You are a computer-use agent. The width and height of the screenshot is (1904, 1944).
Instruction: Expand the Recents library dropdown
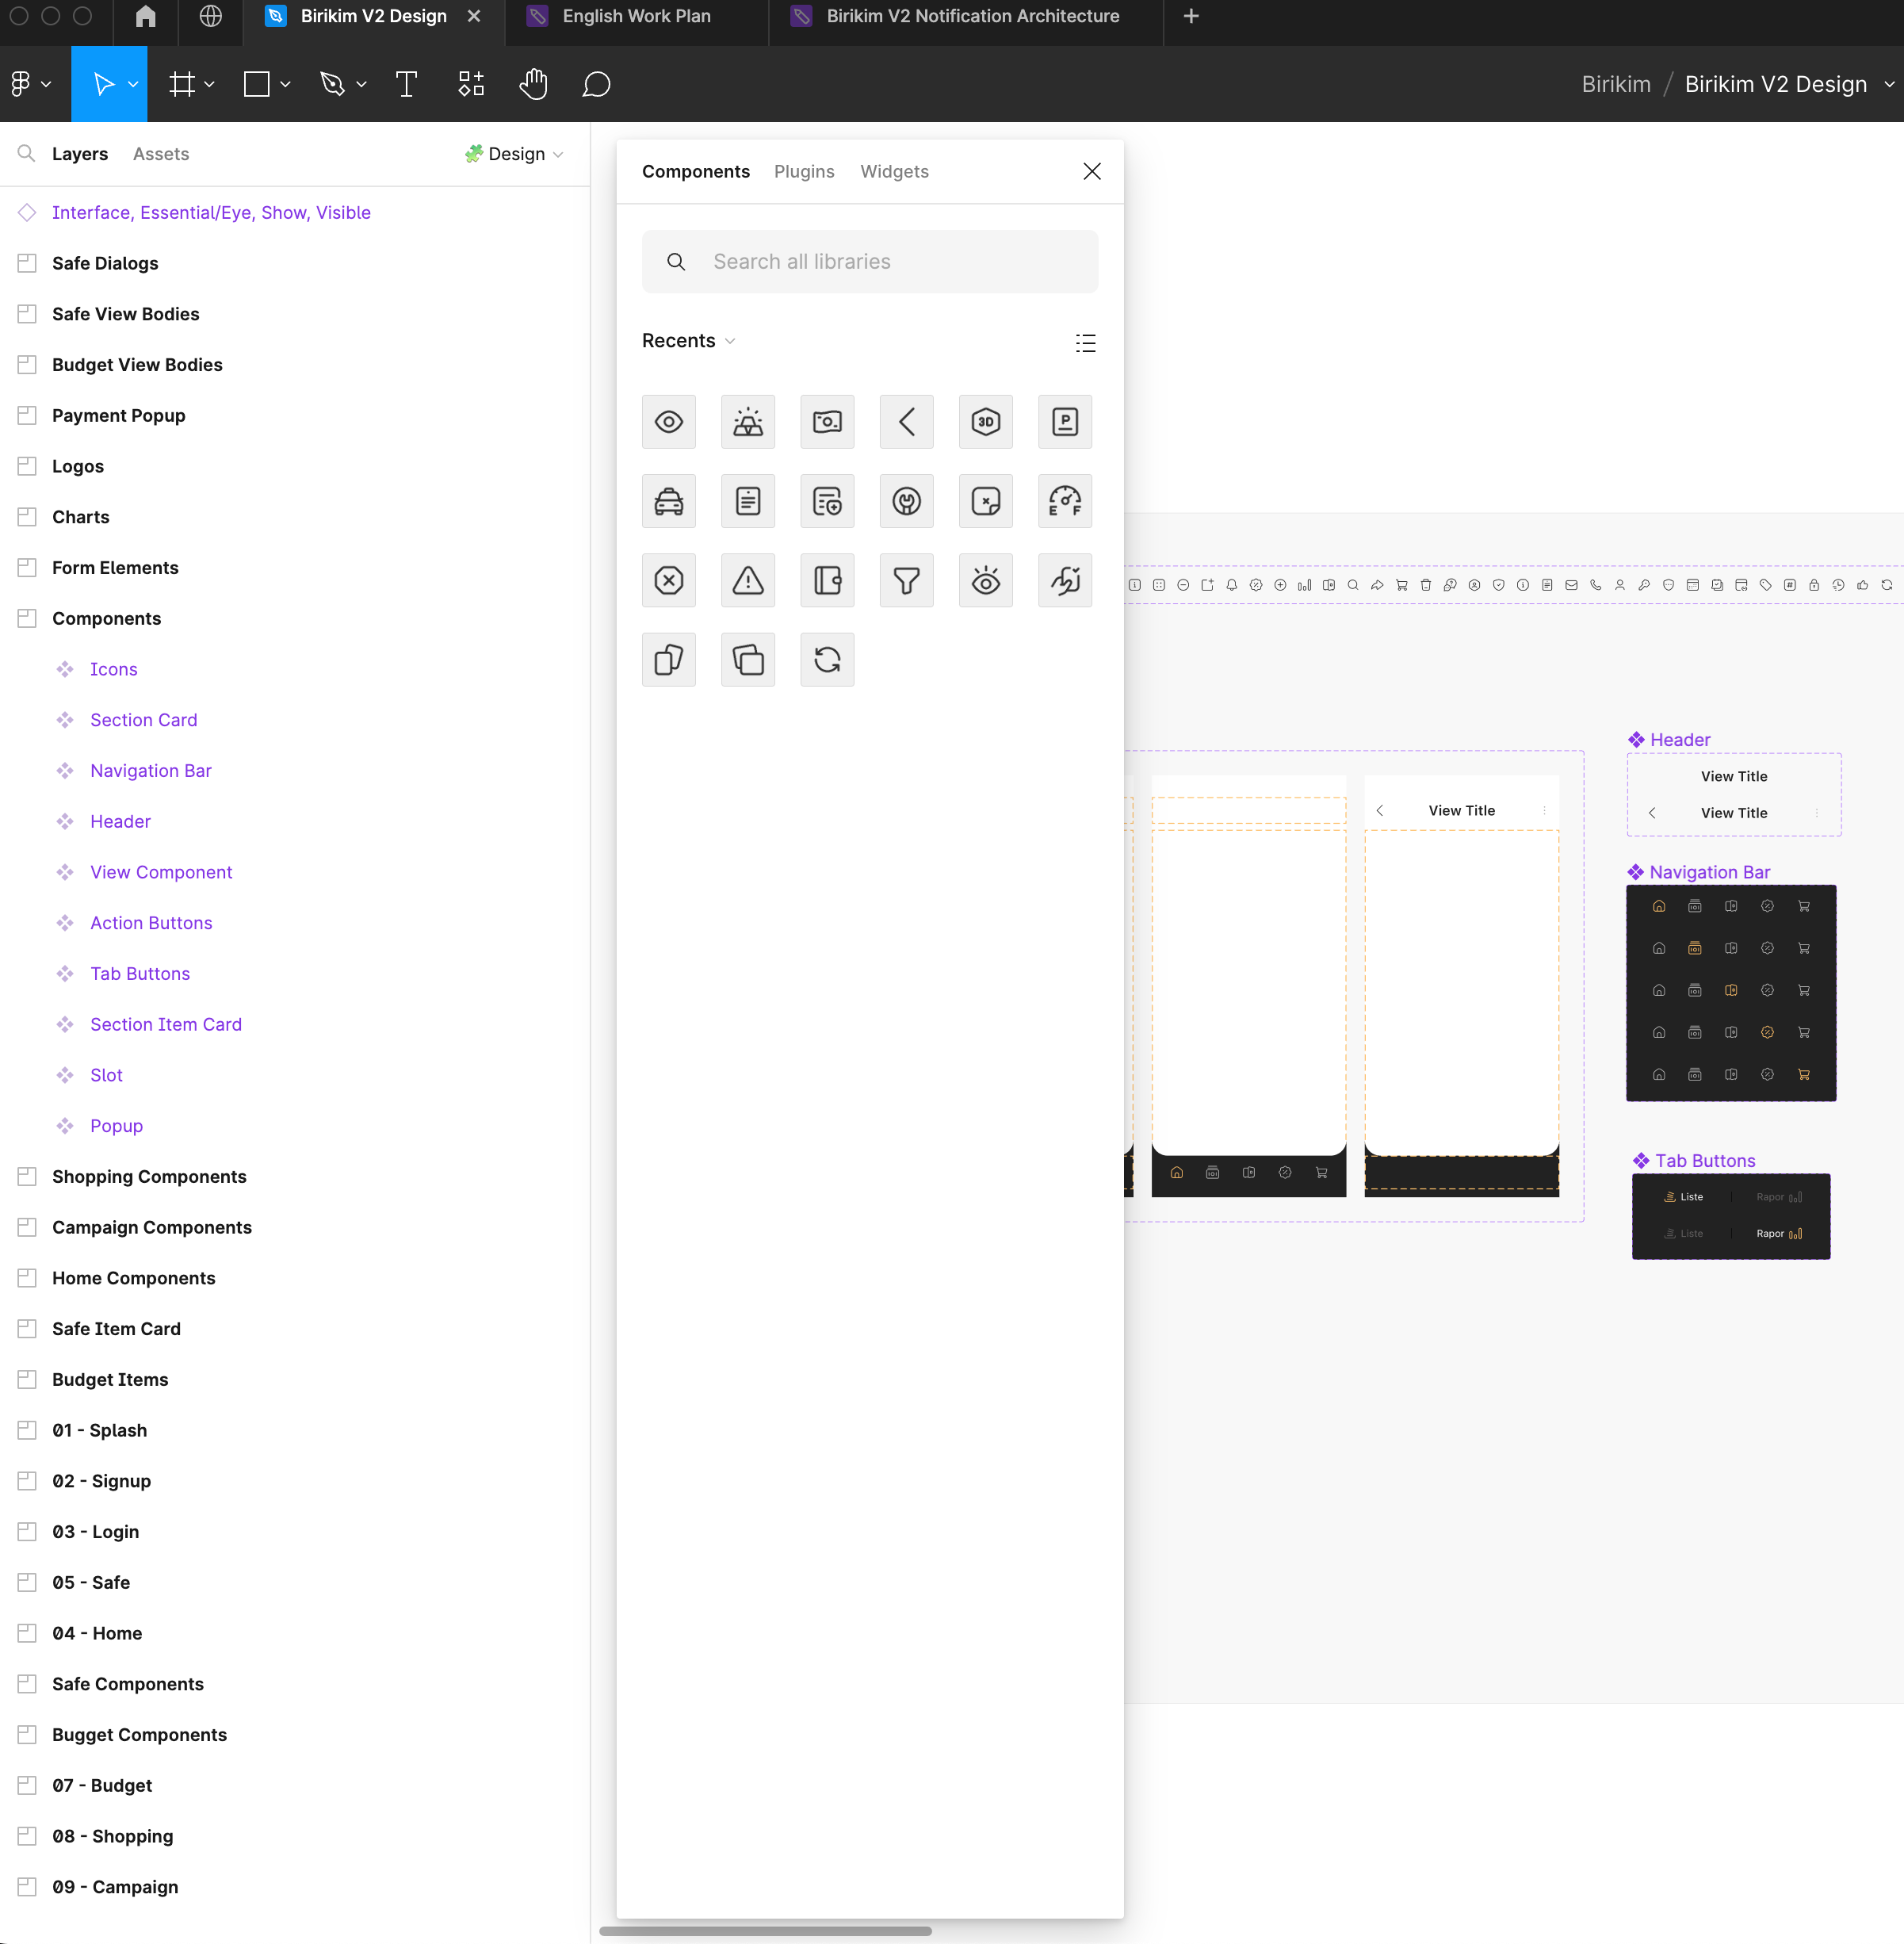688,341
